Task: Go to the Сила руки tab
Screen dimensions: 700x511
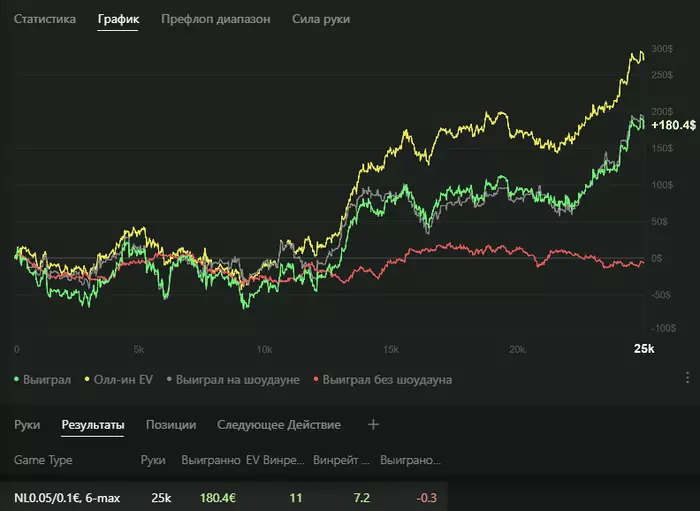Action: (x=321, y=19)
